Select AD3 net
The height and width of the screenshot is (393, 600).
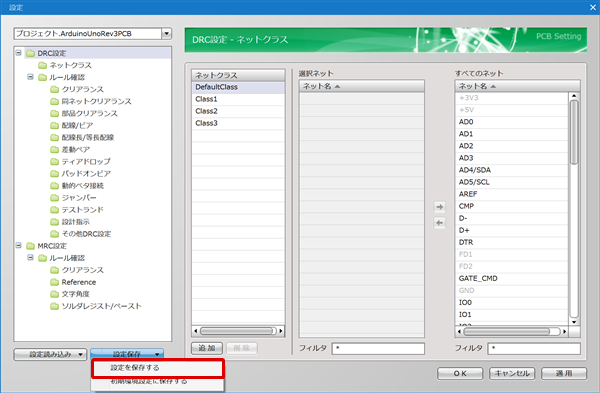click(512, 158)
